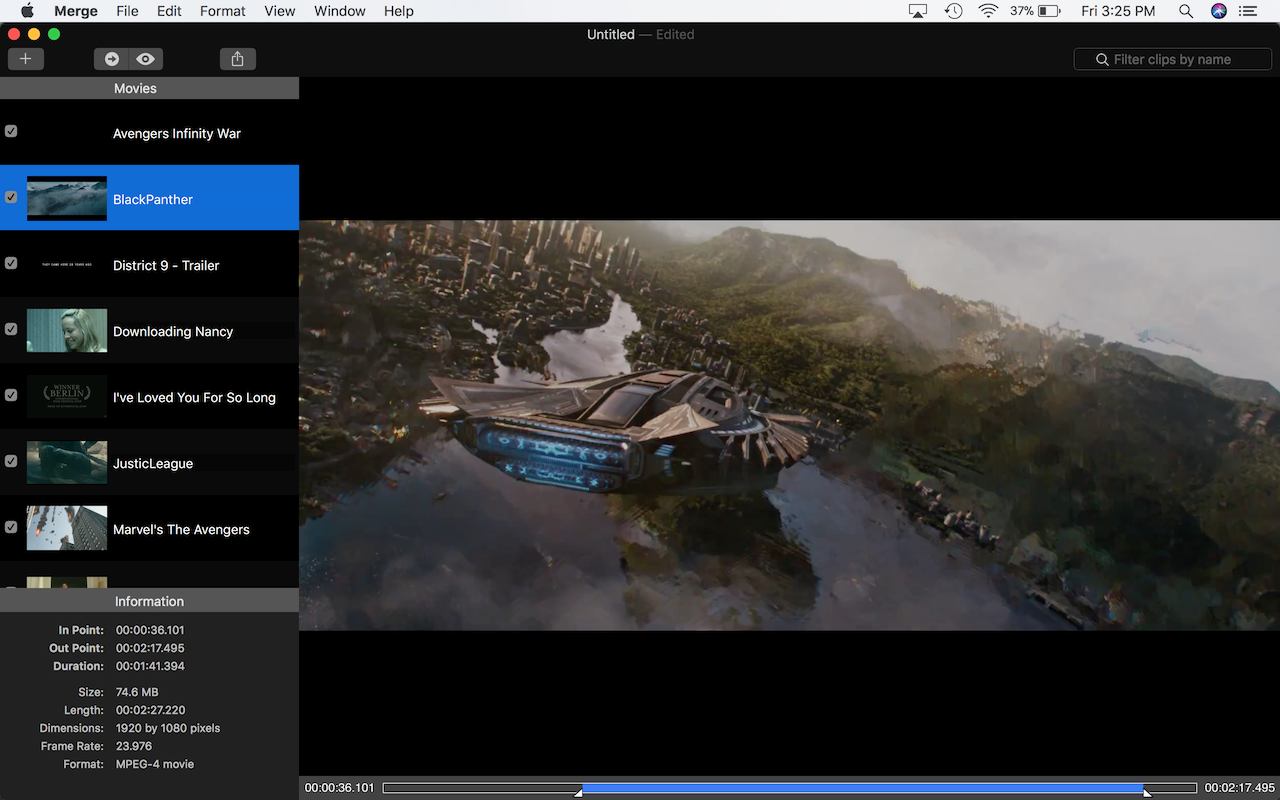Click the Duration value 00:01:41.394
This screenshot has height=800, width=1280.
pos(150,666)
